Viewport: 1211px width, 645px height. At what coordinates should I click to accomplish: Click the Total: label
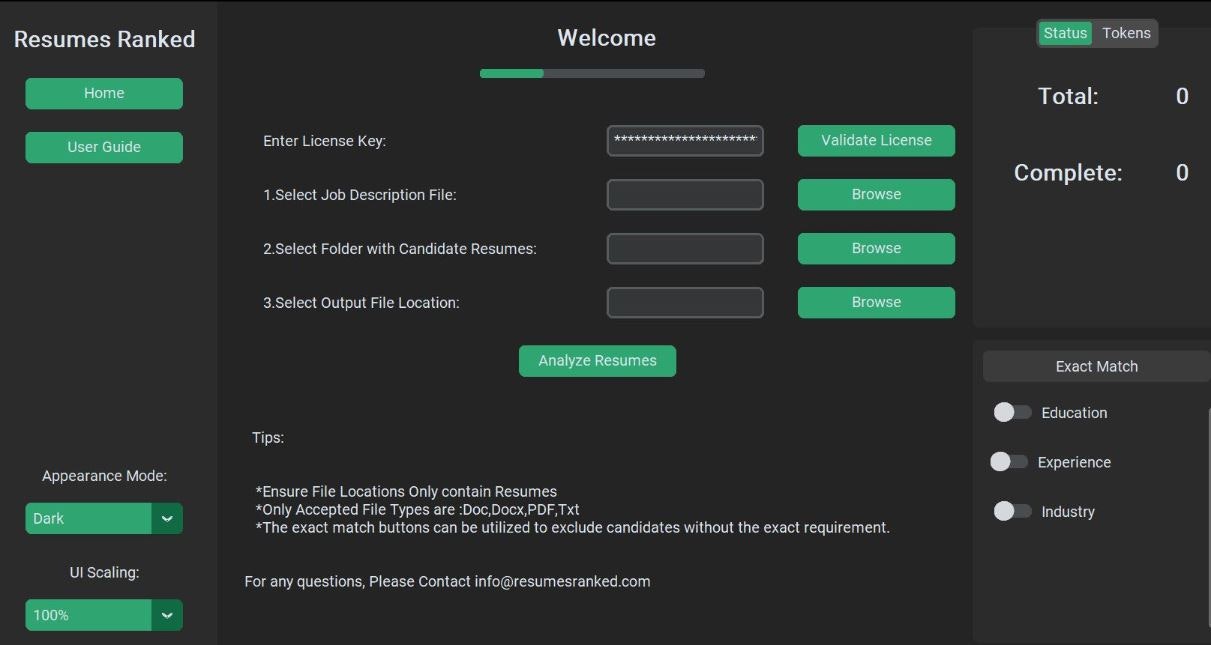tap(1068, 96)
